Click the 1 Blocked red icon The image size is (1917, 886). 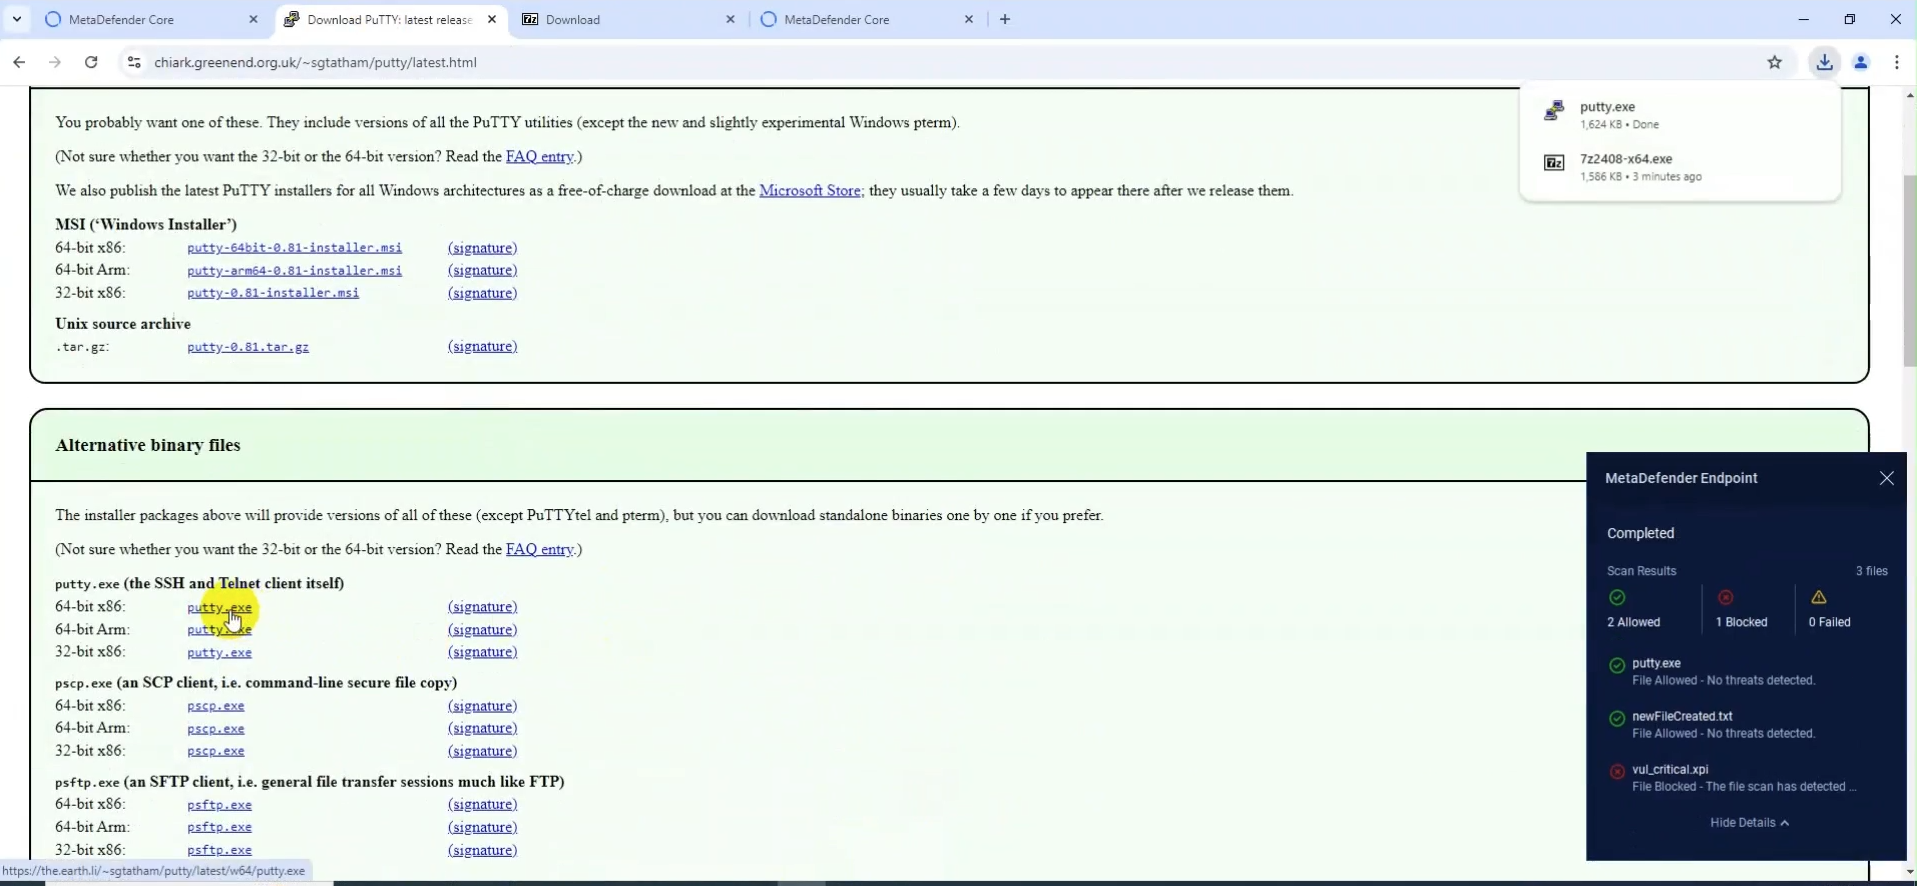pos(1726,598)
